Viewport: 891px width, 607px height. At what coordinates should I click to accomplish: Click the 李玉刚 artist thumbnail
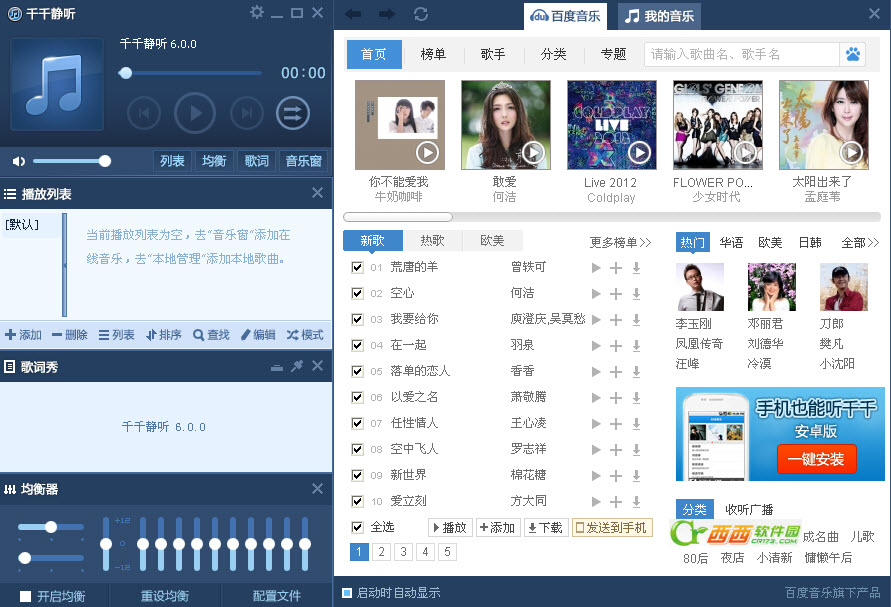pos(700,287)
